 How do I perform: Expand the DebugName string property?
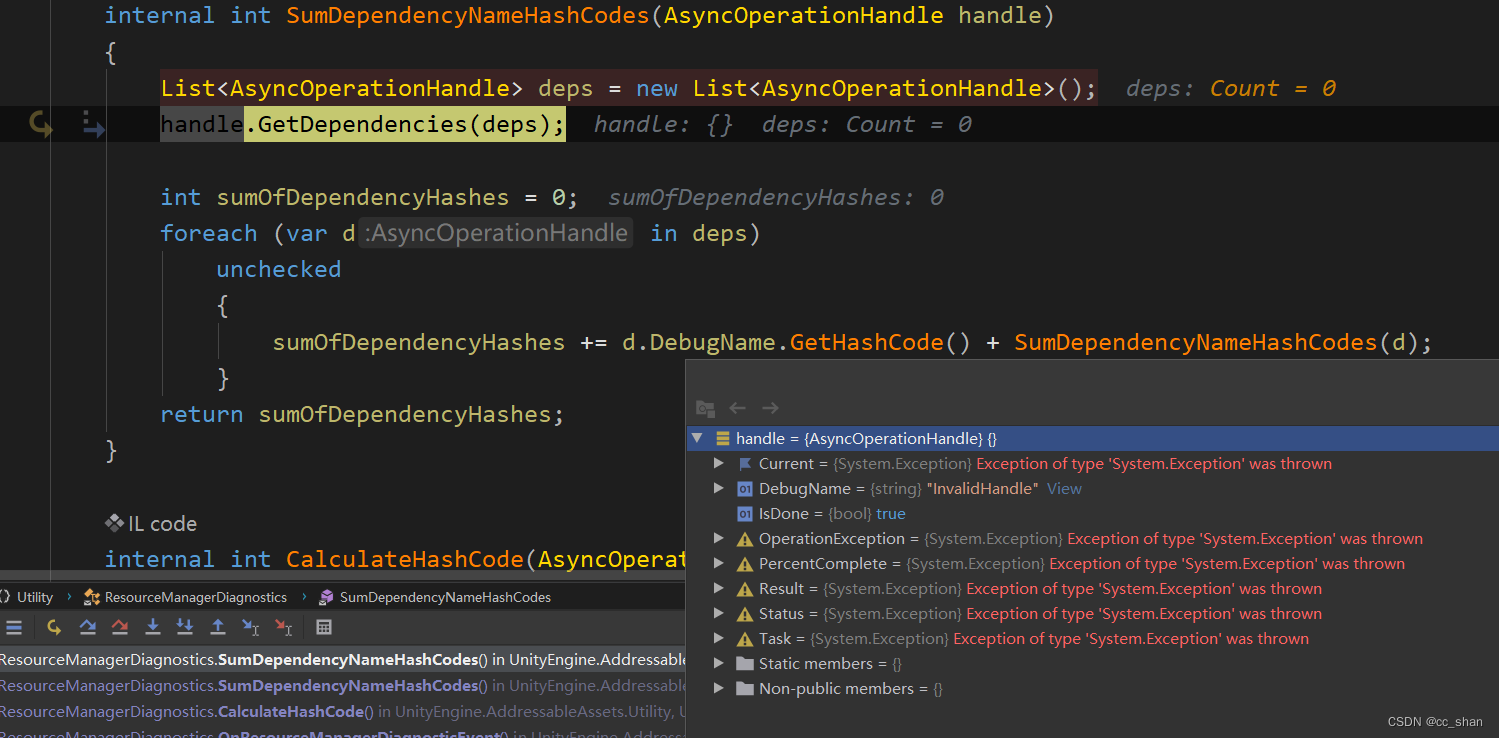(718, 488)
